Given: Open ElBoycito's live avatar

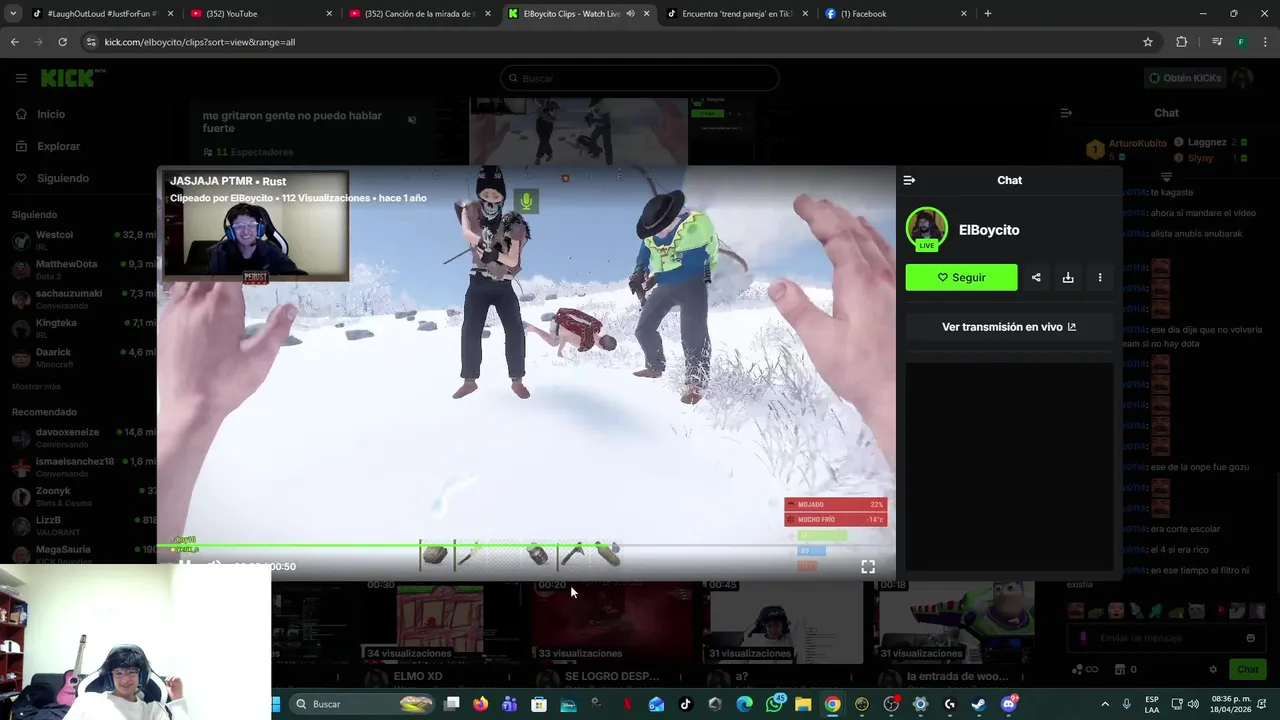Looking at the screenshot, I should [x=927, y=229].
